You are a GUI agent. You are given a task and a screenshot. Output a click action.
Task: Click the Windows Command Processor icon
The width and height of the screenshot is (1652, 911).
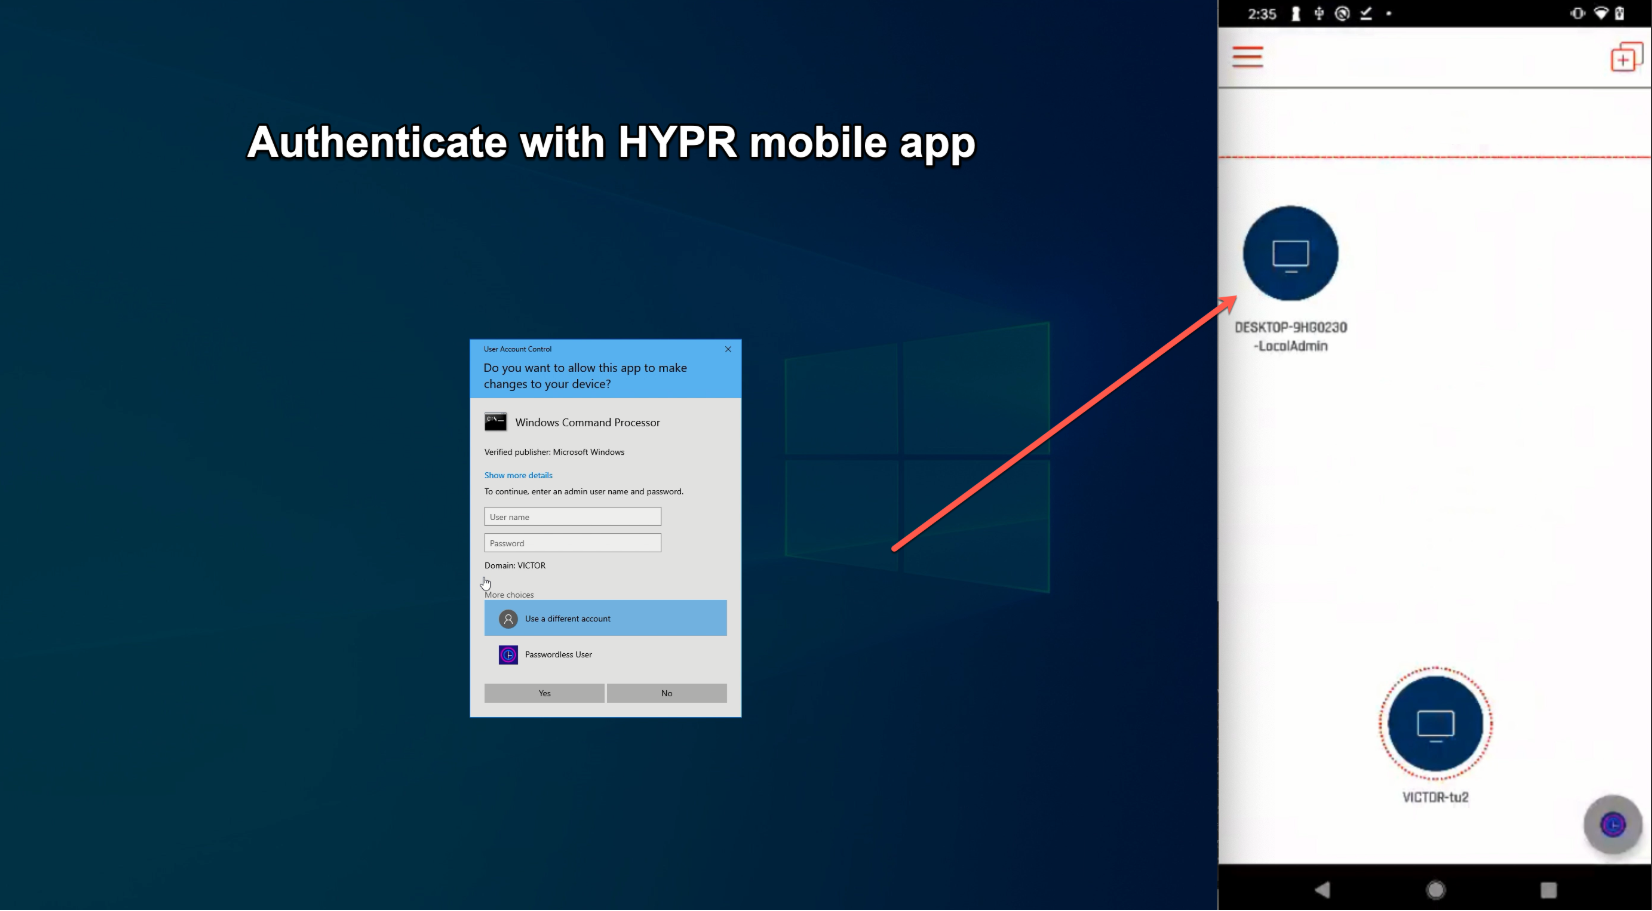[x=495, y=422]
